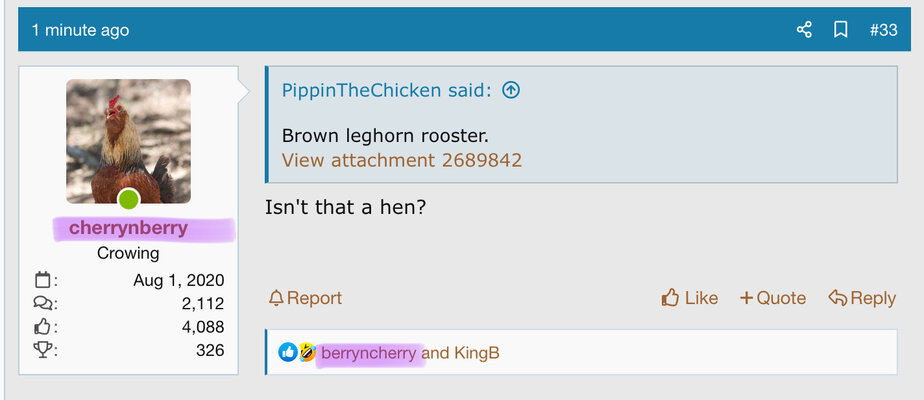Open post number #33 permalink
The image size is (924, 400).
[883, 30]
